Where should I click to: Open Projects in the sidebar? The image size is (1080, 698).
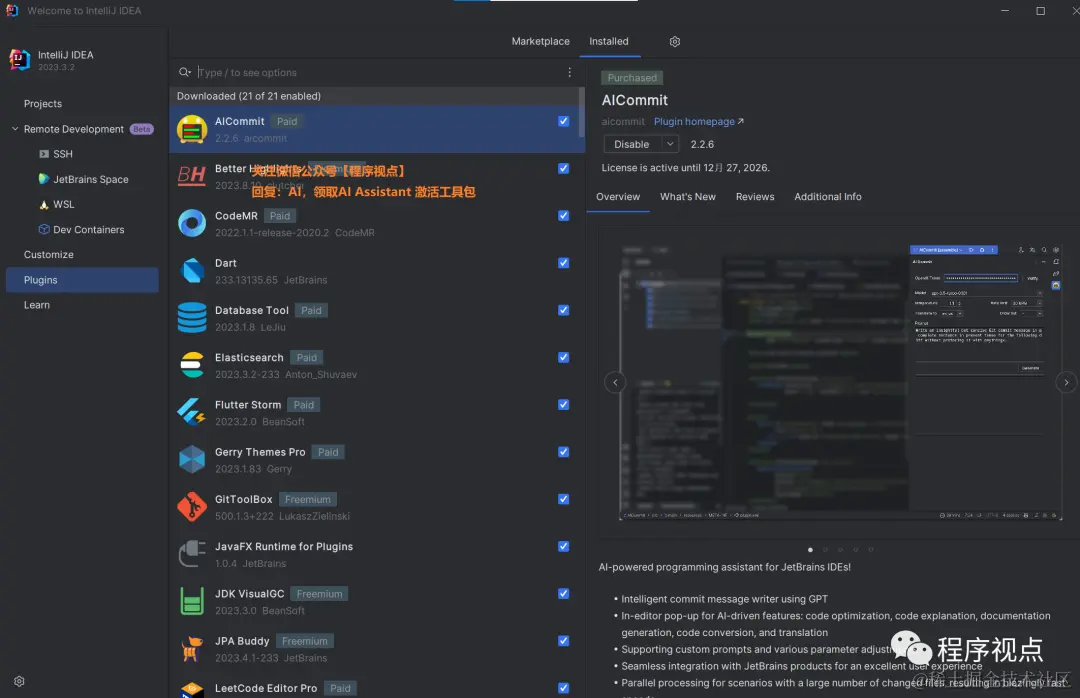point(43,104)
